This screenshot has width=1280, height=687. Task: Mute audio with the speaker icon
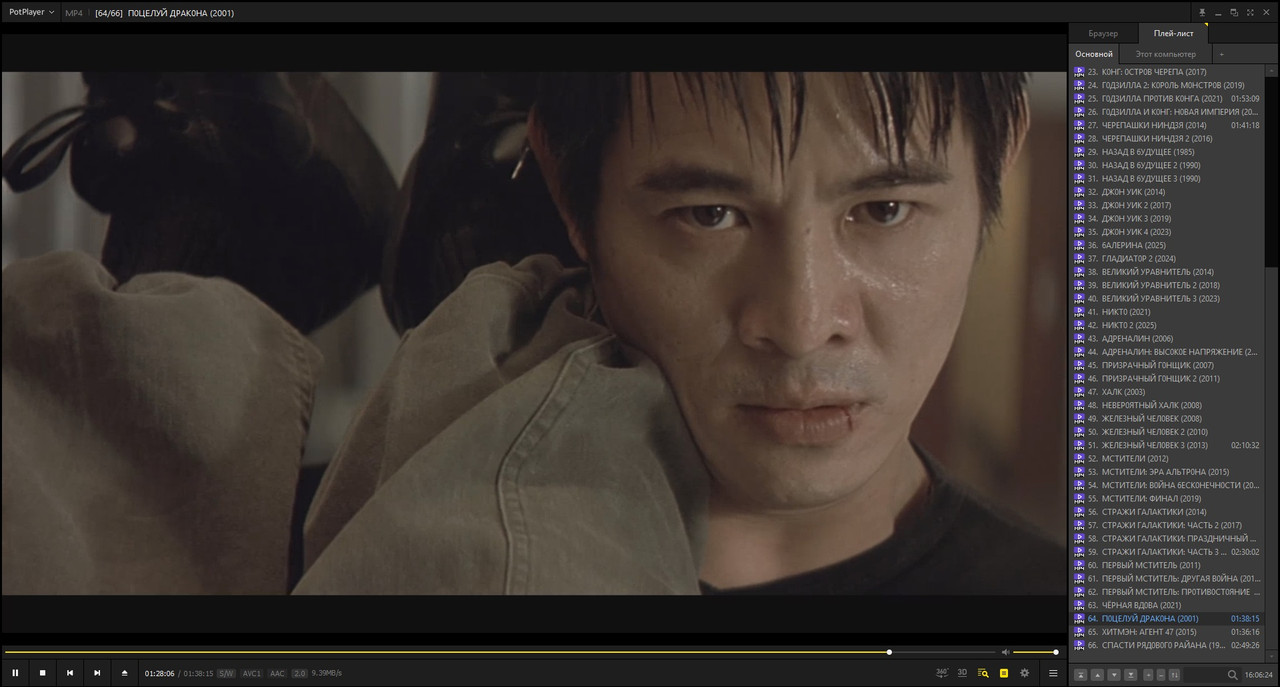tap(1005, 652)
